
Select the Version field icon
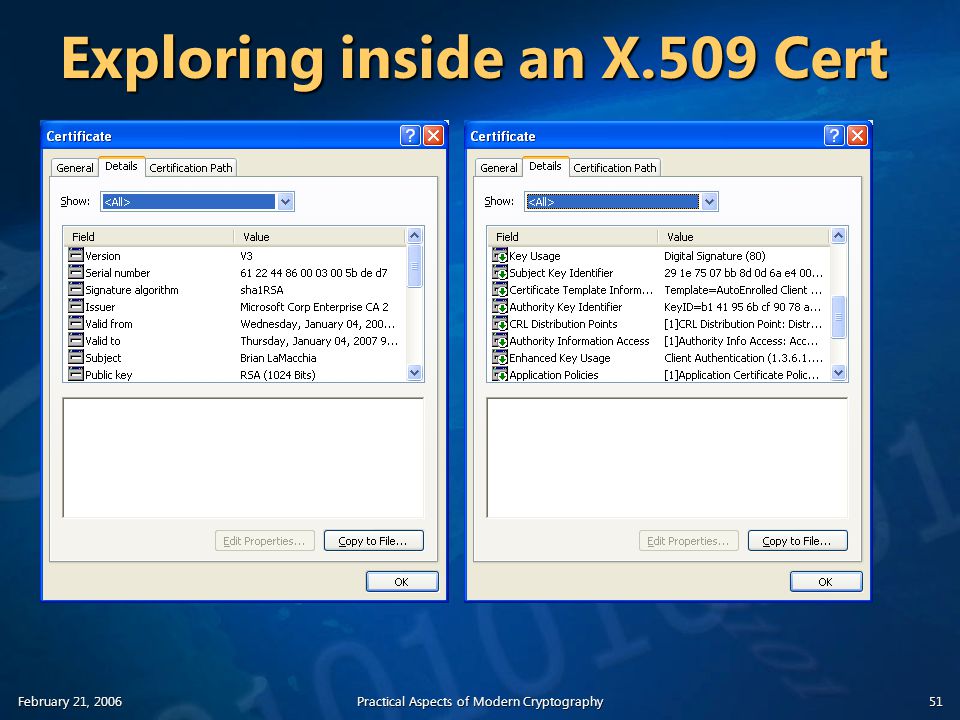point(76,255)
